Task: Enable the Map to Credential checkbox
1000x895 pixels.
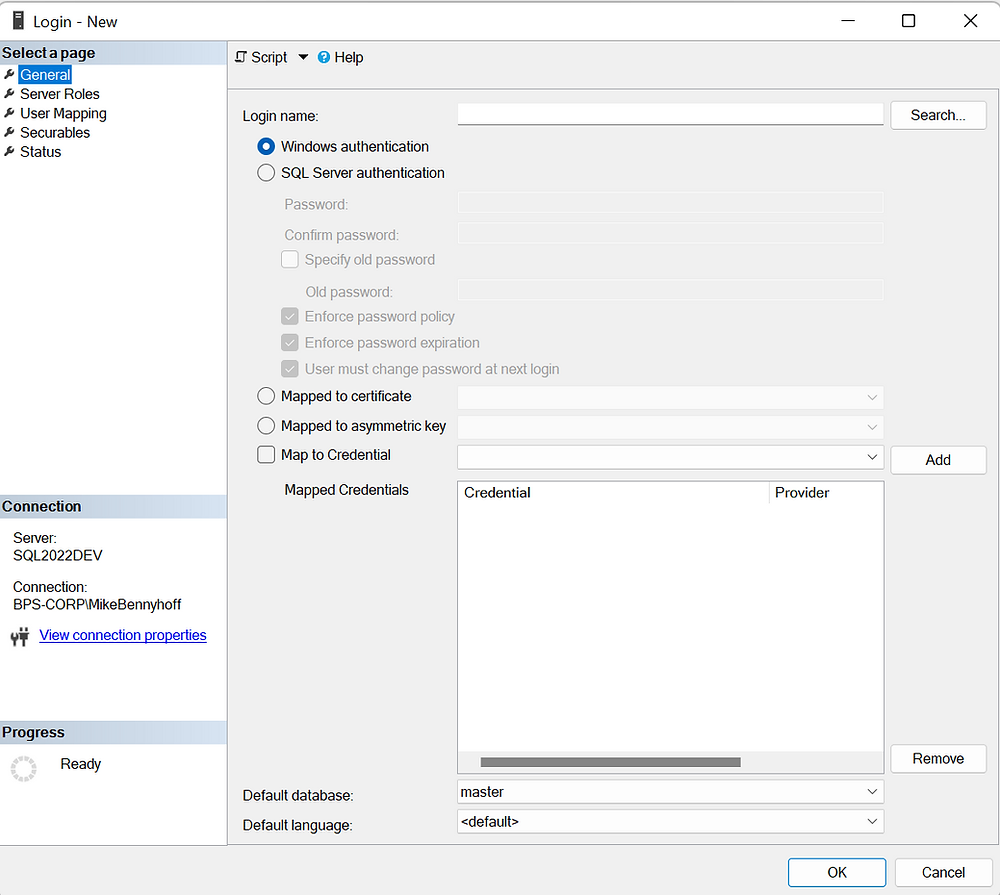Action: coord(265,454)
